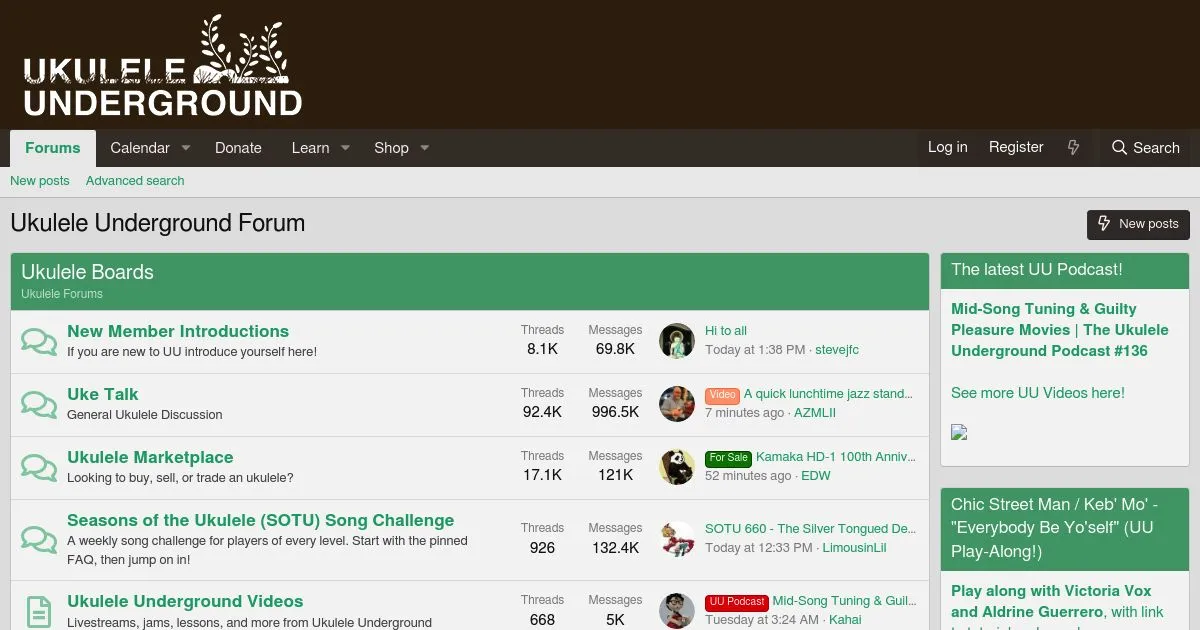Viewport: 1200px width, 630px height.
Task: Select the Forums tab
Action: click(x=53, y=148)
